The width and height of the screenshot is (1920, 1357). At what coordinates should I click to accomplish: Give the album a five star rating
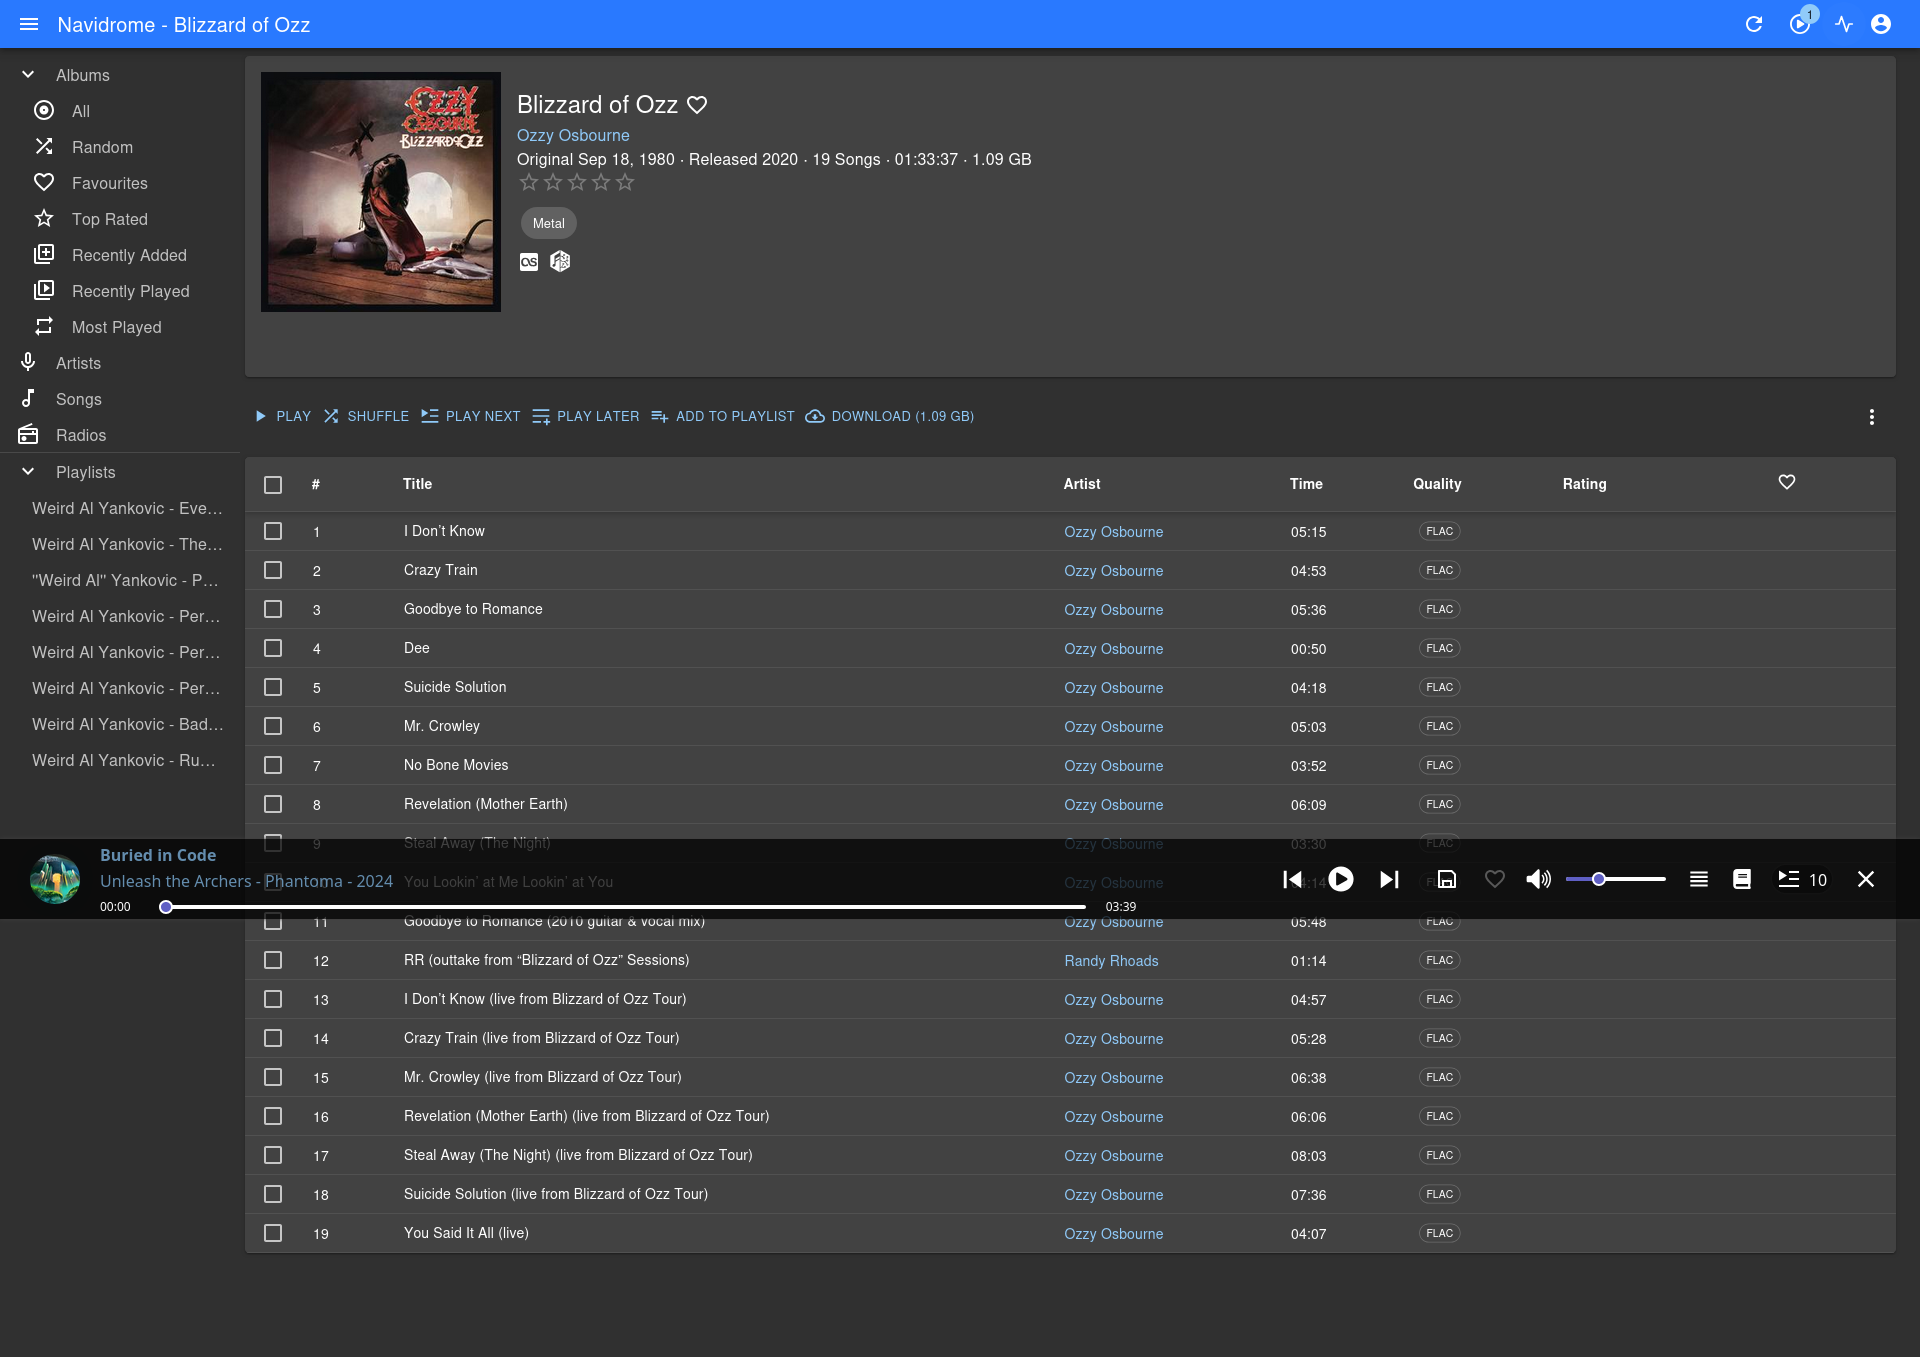(625, 182)
